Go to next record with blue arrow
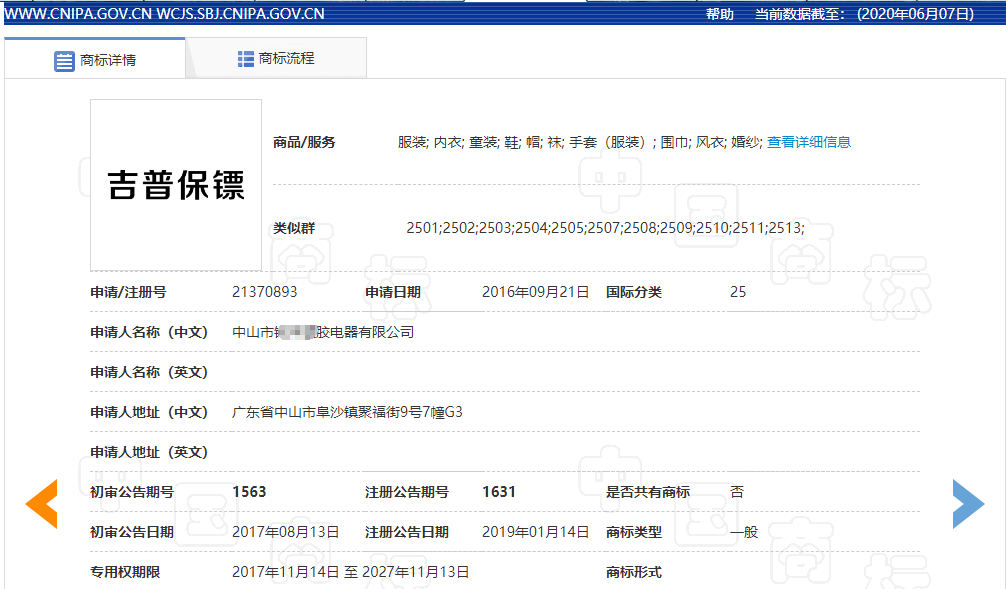This screenshot has height=589, width=1006. [968, 504]
